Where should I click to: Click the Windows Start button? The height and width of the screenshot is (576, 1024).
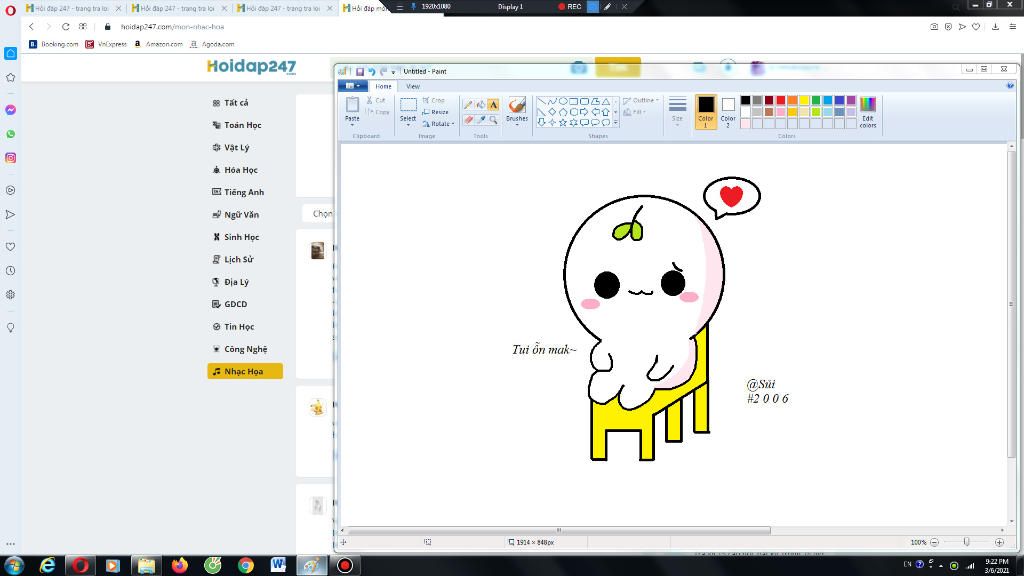[x=14, y=565]
